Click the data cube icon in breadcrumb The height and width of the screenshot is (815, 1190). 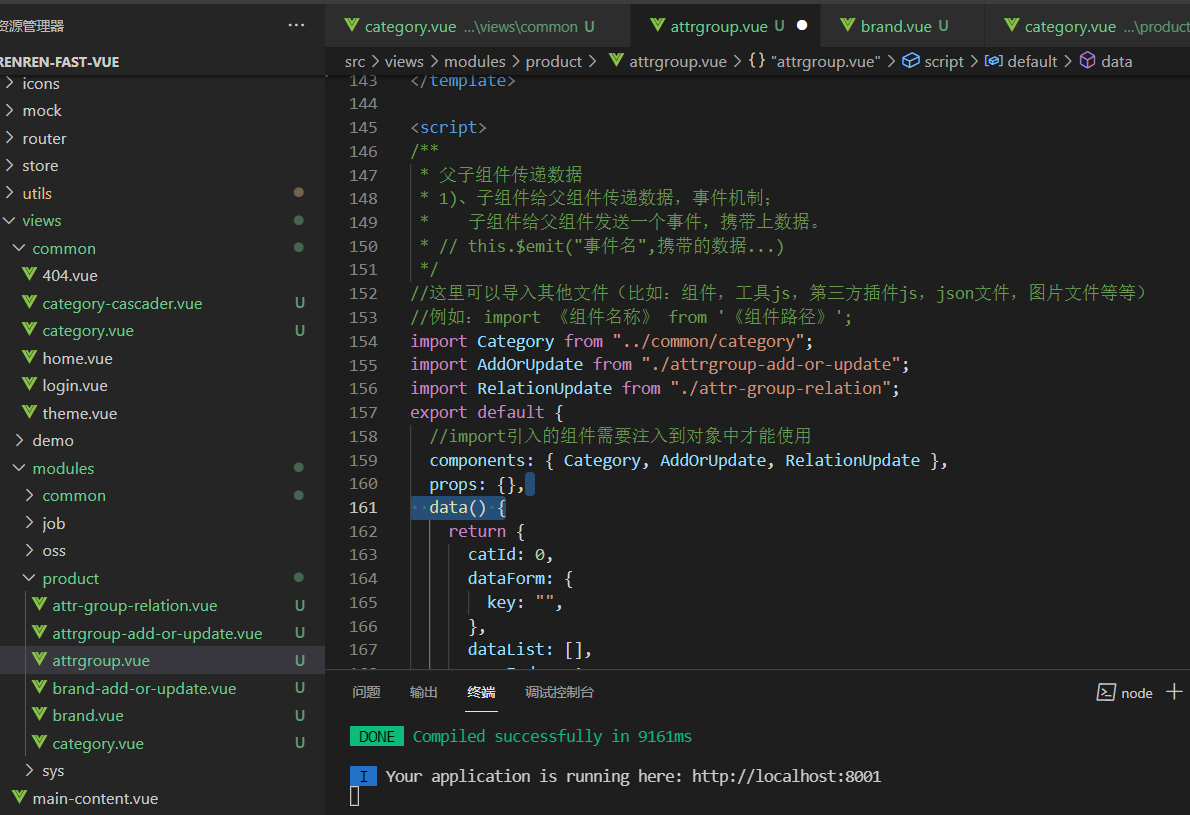point(1087,61)
